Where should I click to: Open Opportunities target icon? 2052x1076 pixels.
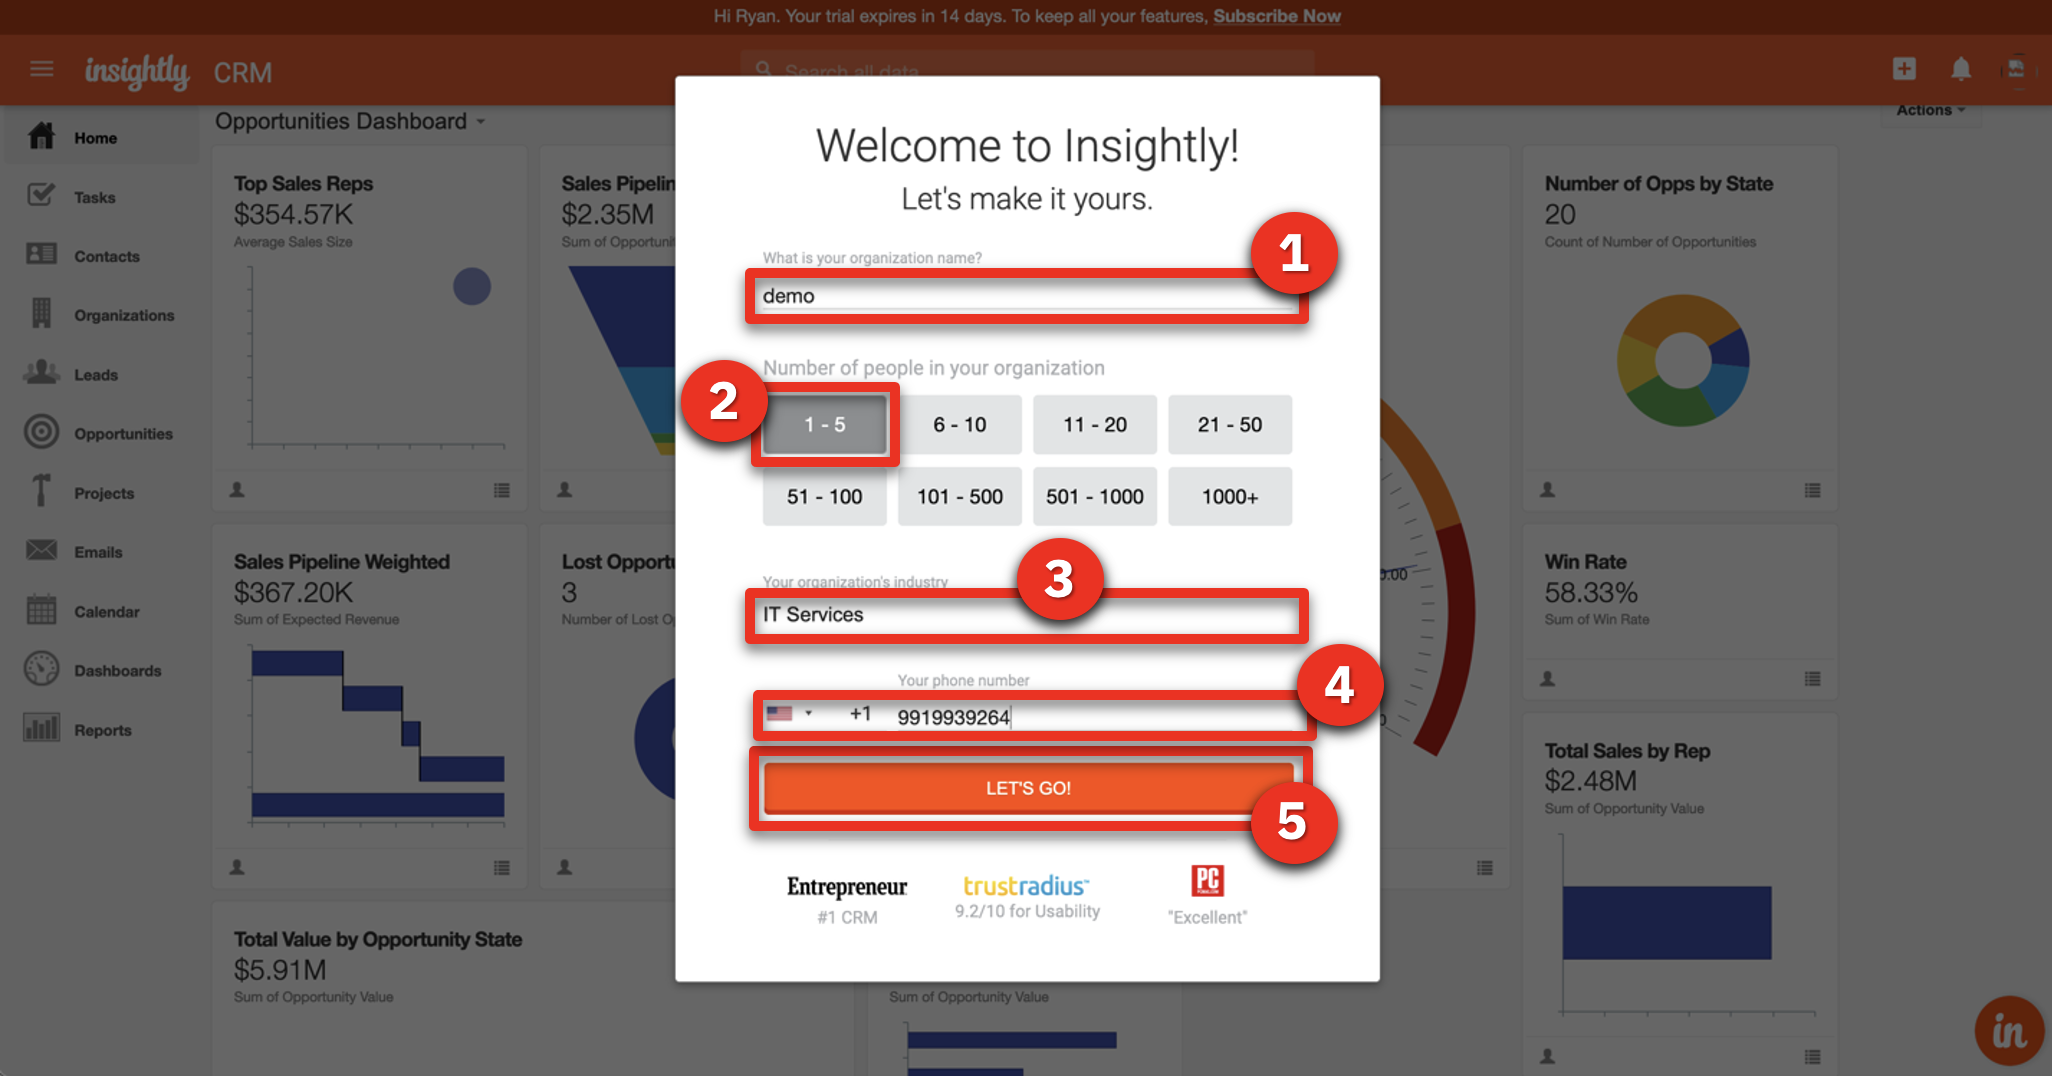[x=41, y=432]
